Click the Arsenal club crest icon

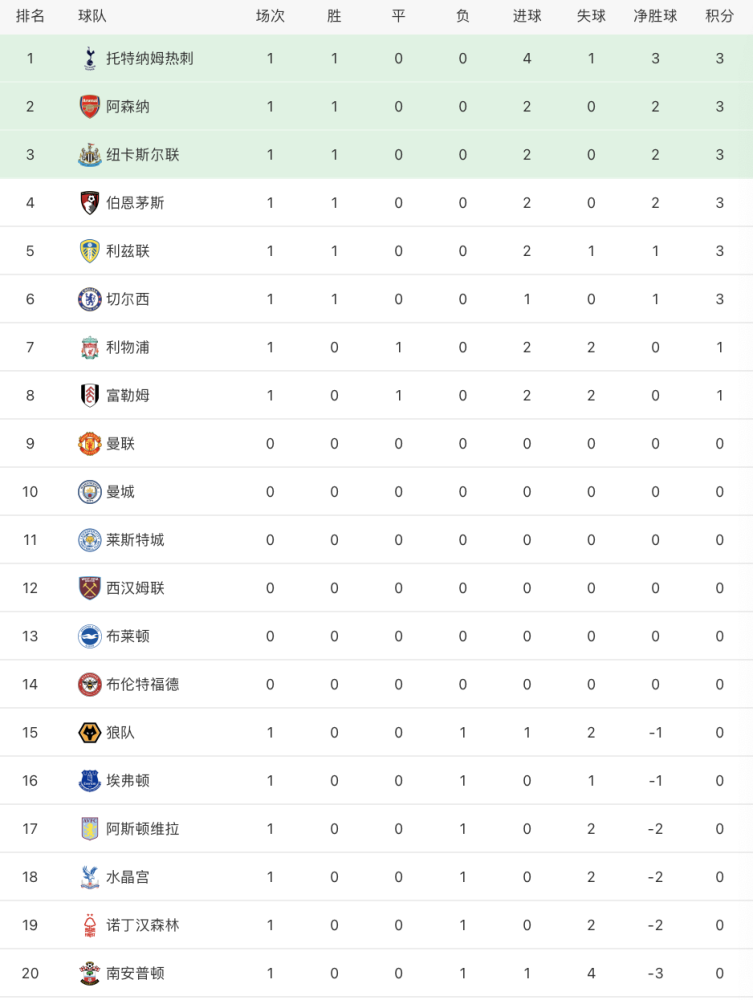pos(90,106)
